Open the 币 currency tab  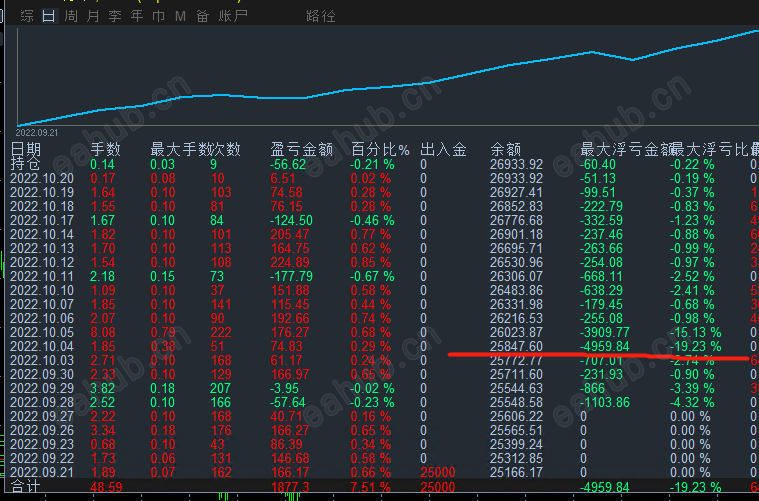[159, 16]
